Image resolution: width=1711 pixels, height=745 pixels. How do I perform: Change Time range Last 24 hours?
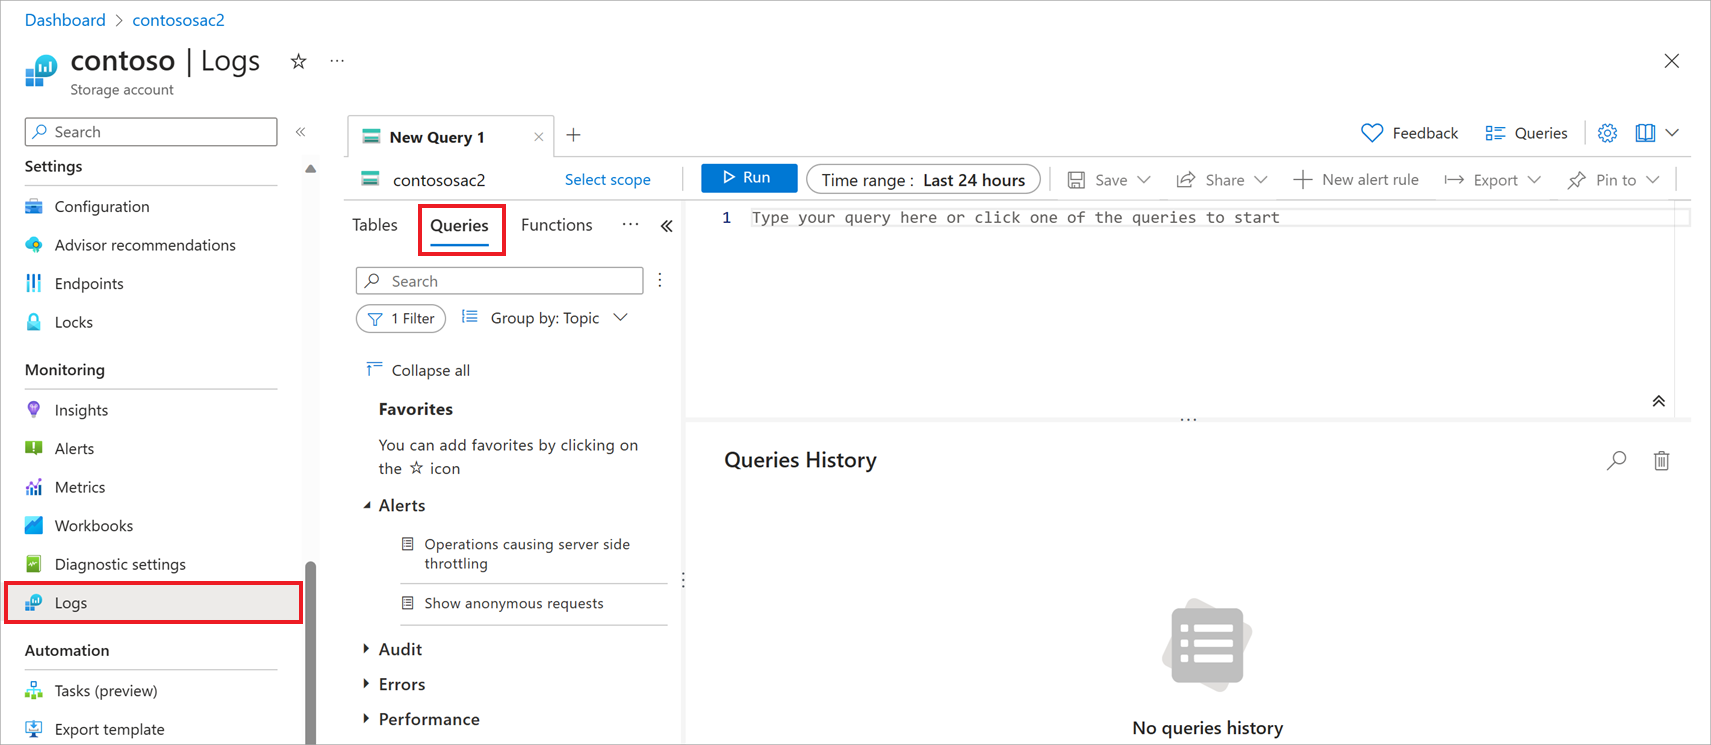click(923, 180)
